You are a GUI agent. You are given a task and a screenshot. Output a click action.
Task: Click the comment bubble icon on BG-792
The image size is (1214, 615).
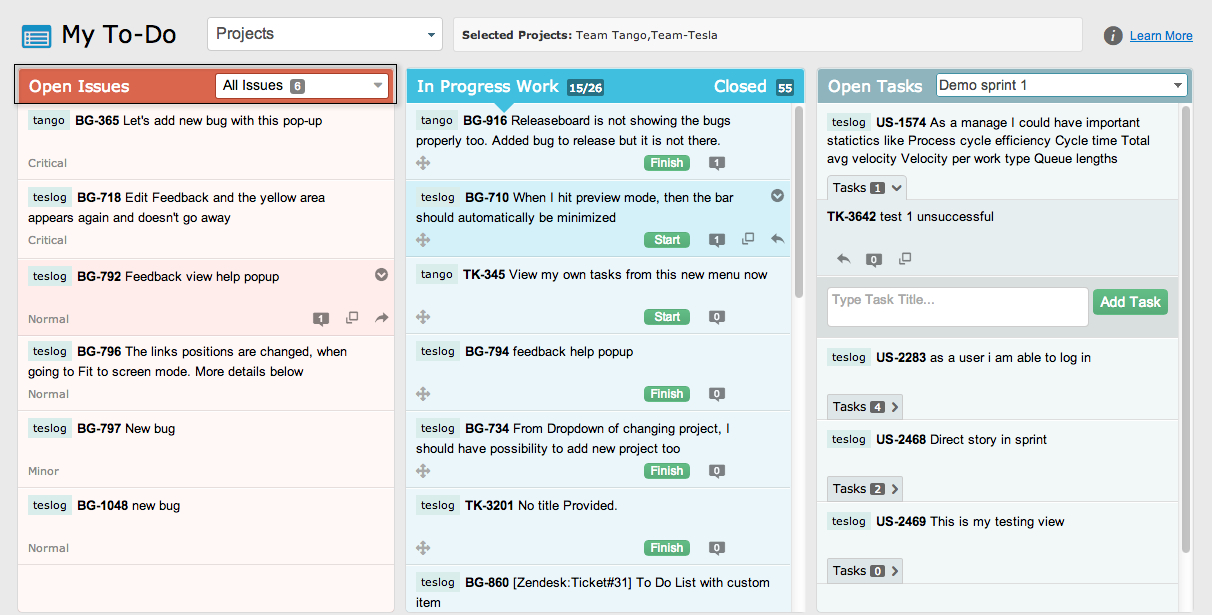(x=321, y=319)
